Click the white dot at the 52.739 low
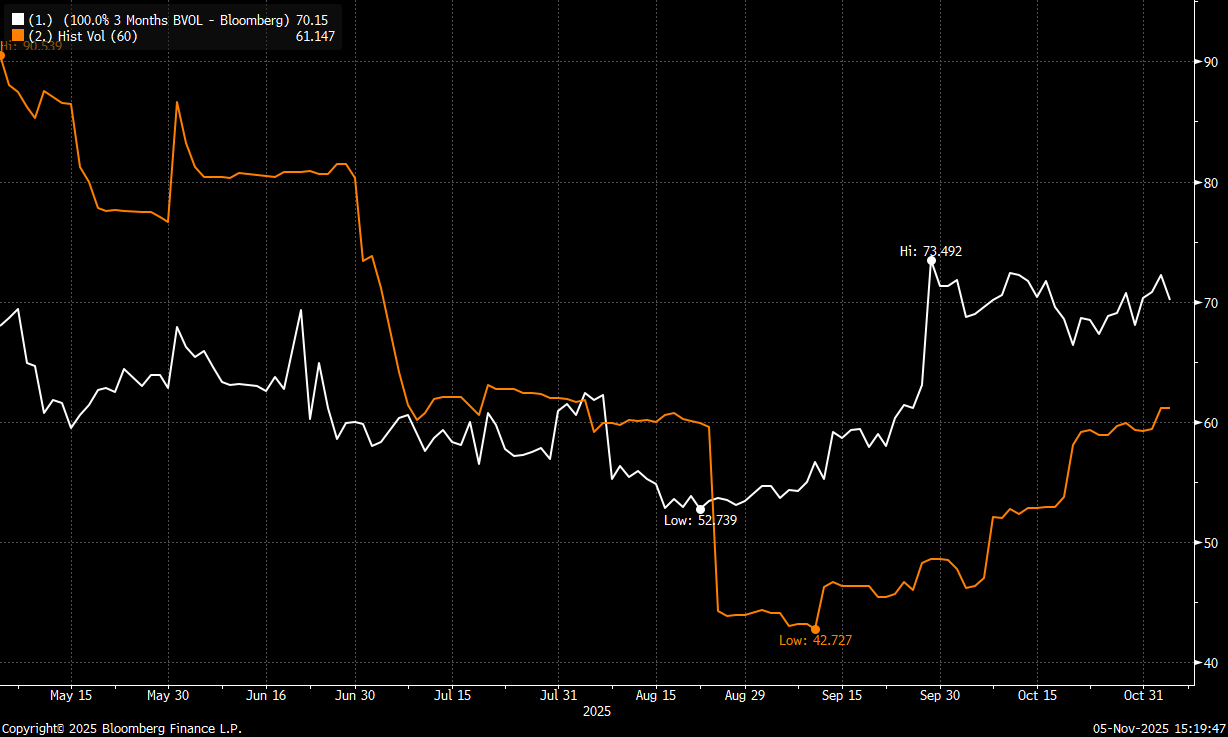The height and width of the screenshot is (737, 1228). coord(700,509)
